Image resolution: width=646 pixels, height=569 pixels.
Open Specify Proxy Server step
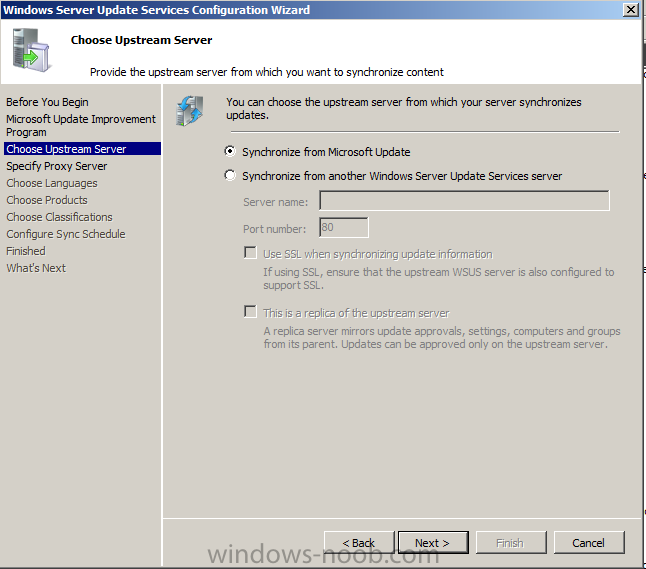pyautogui.click(x=56, y=166)
